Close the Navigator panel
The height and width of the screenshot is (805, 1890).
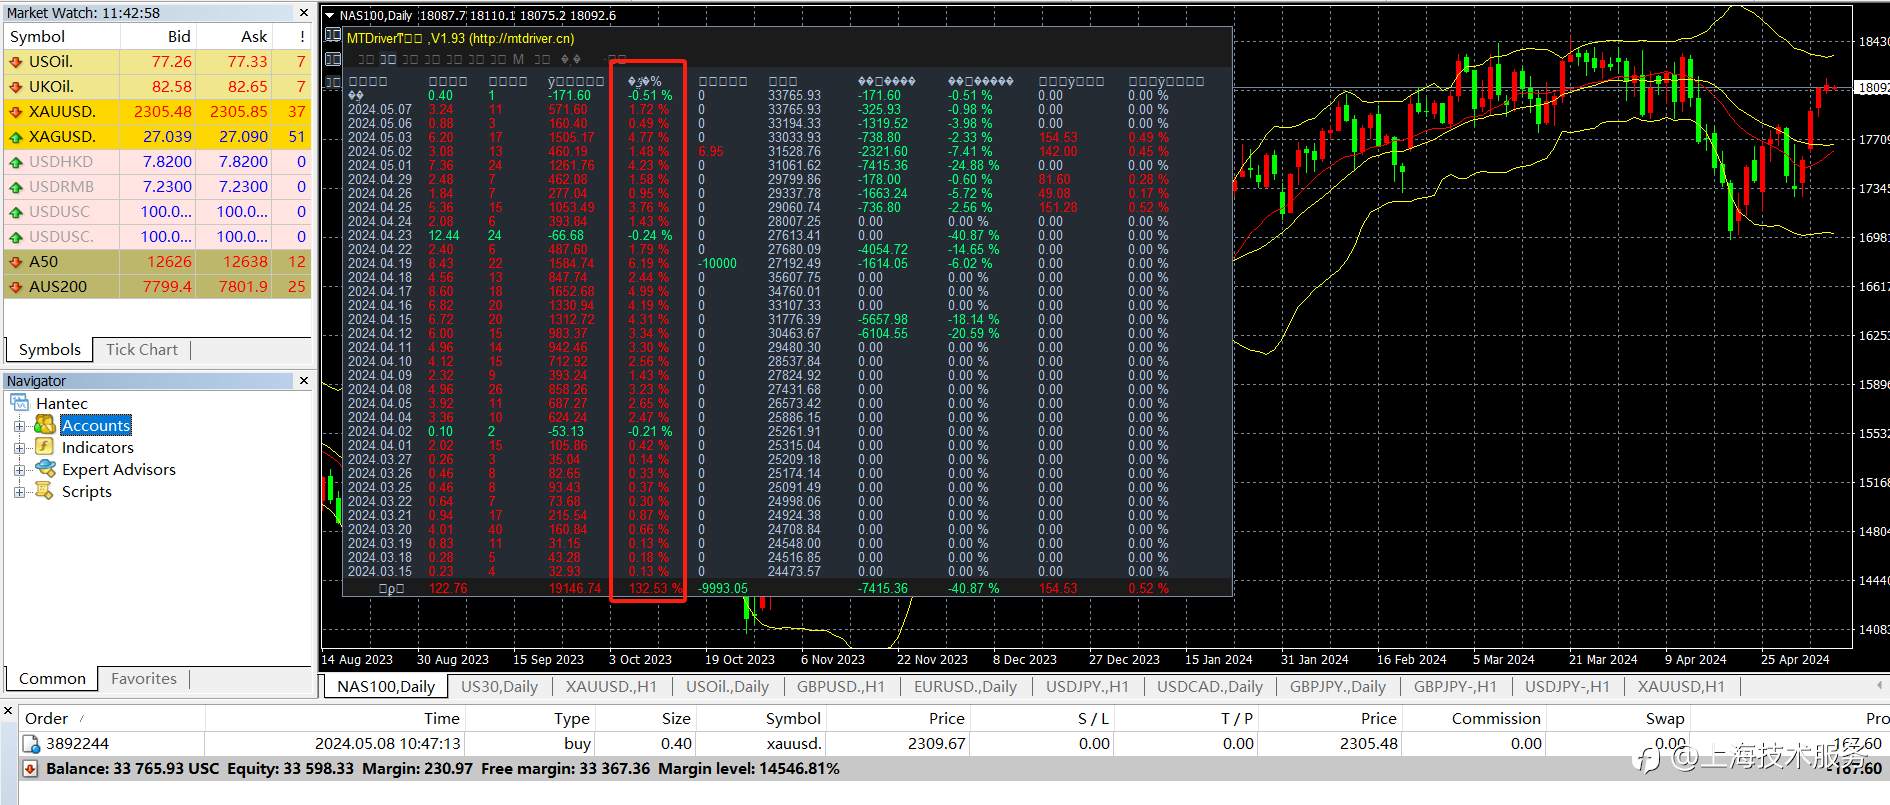(304, 381)
